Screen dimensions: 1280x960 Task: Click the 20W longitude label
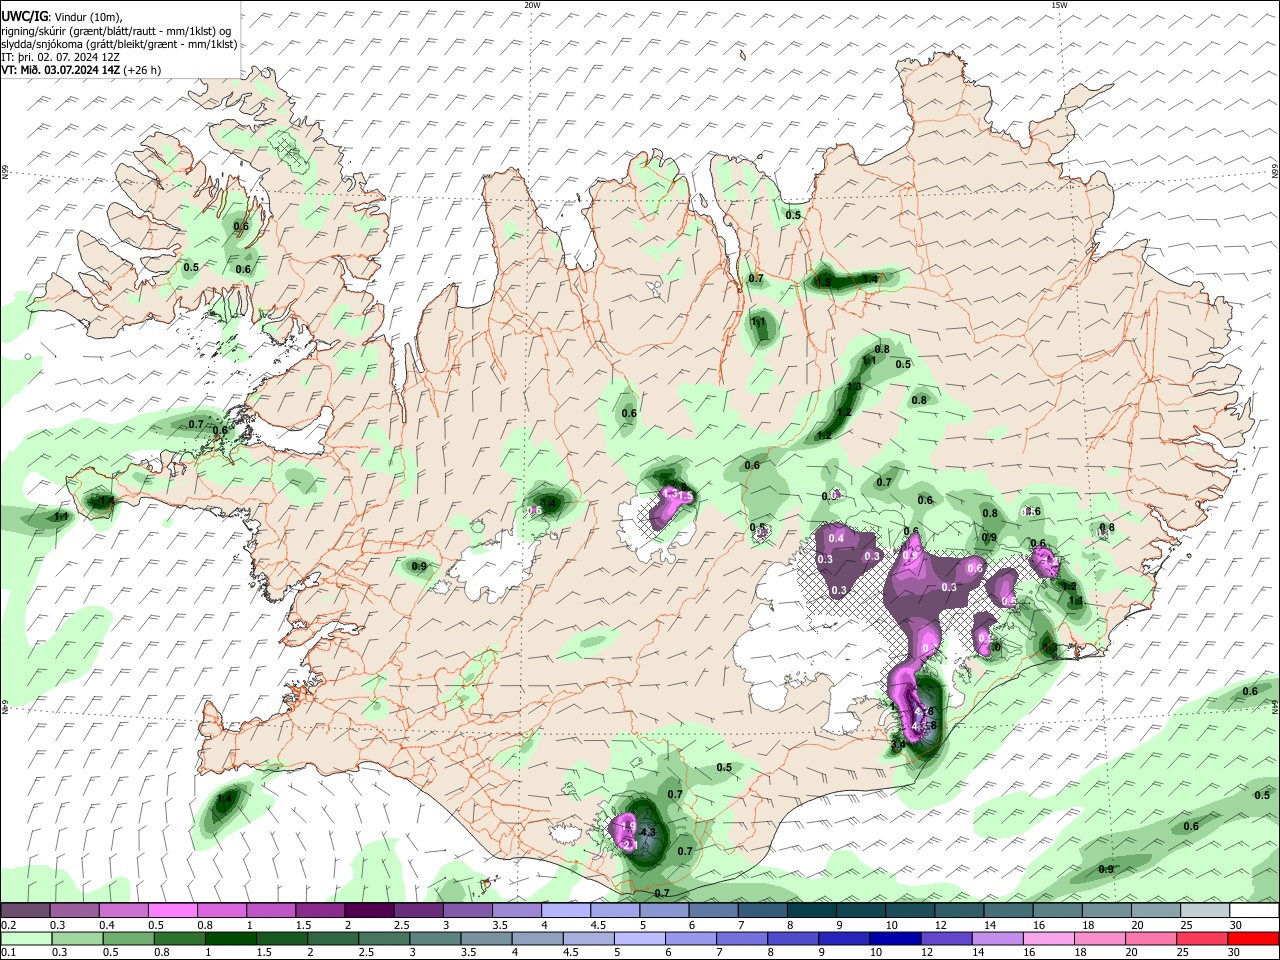tap(533, 5)
